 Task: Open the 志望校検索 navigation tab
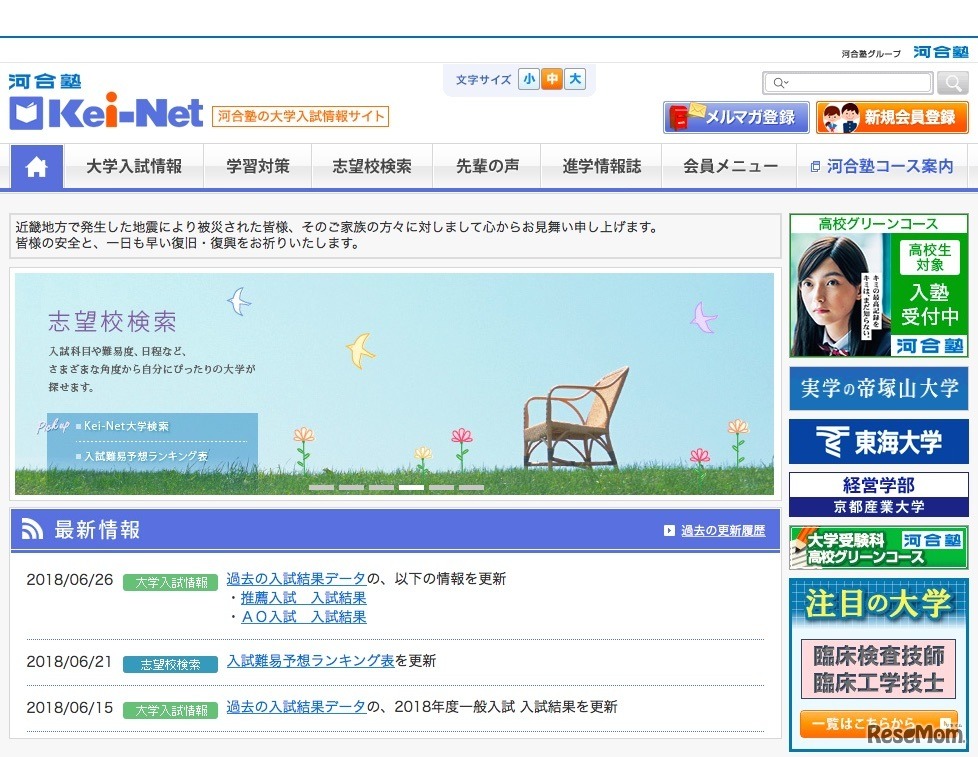tap(372, 165)
